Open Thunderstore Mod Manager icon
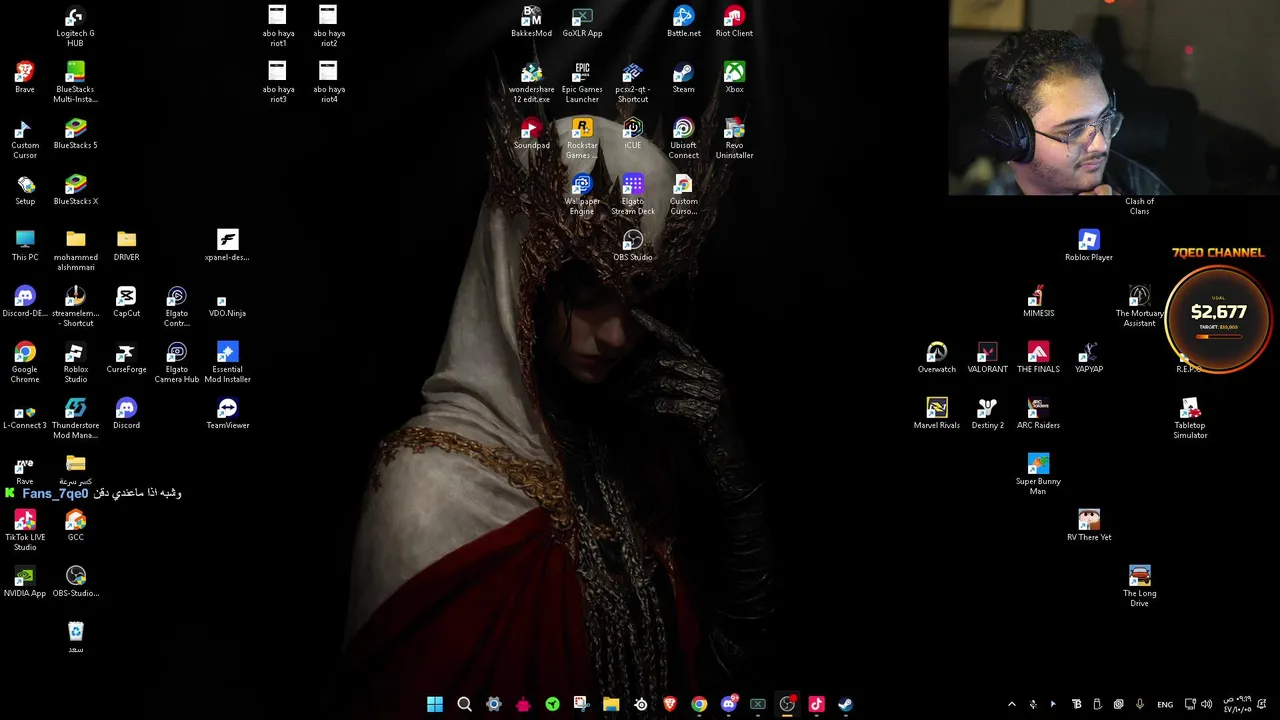Image resolution: width=1280 pixels, height=720 pixels. [x=75, y=419]
